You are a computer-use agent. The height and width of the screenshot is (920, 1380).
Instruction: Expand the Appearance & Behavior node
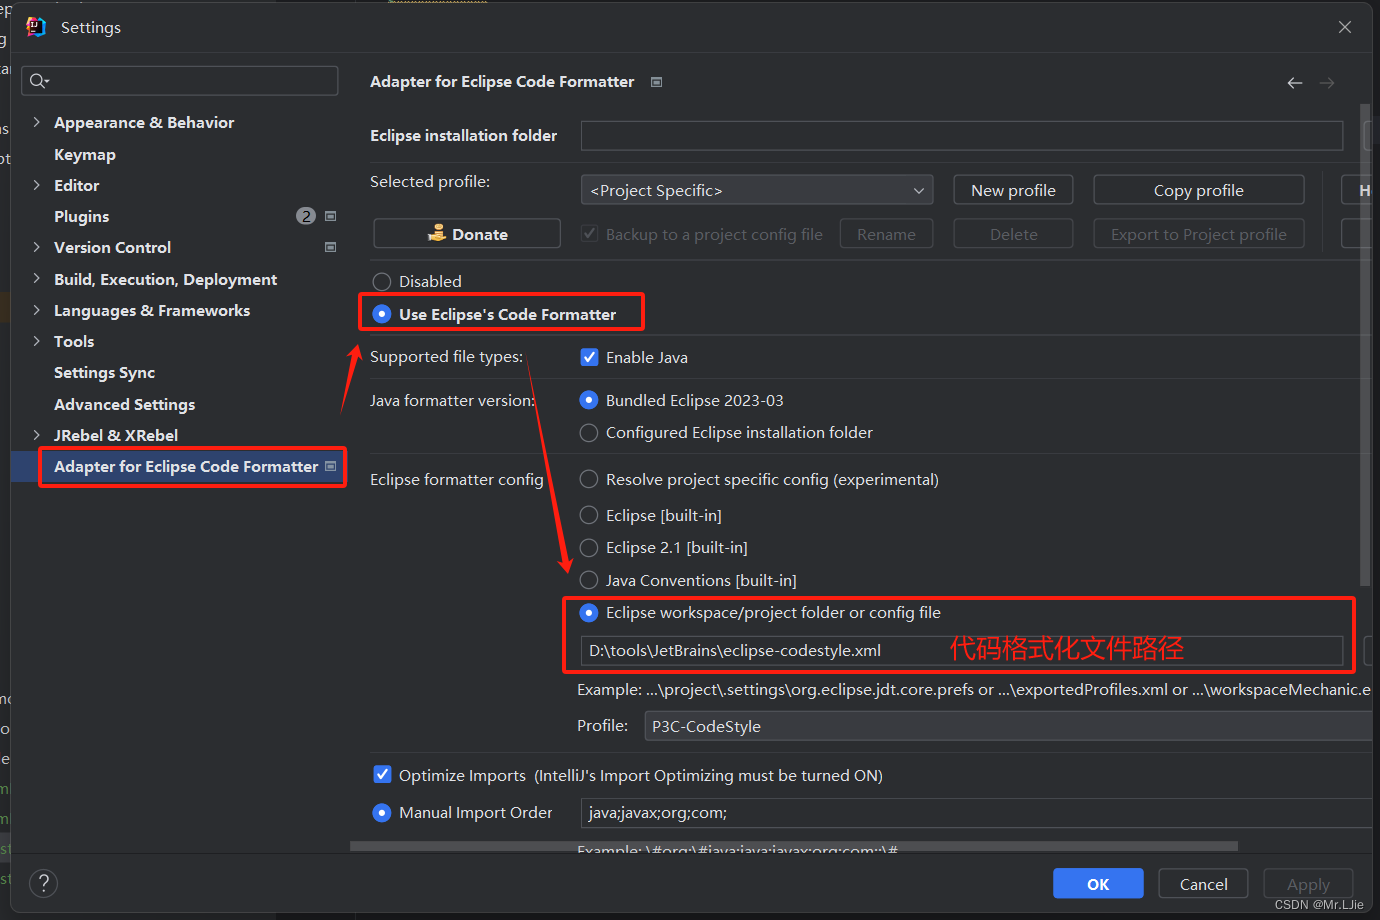tap(36, 122)
